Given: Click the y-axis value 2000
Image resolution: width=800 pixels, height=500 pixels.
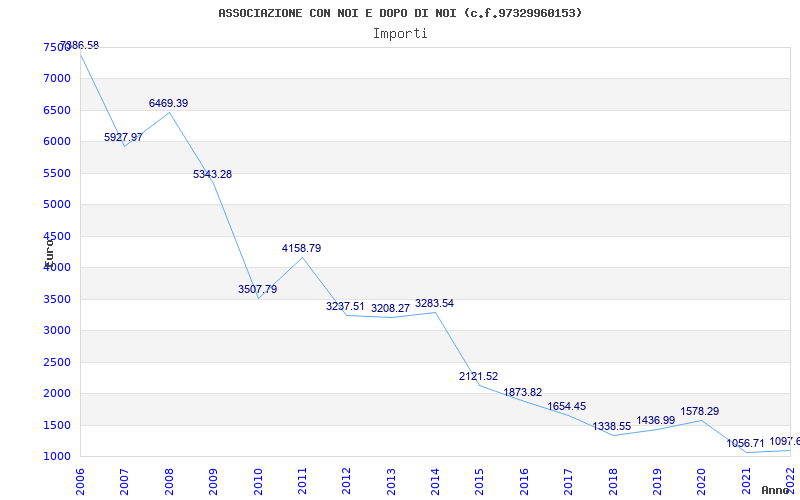Looking at the screenshot, I should click(57, 393).
